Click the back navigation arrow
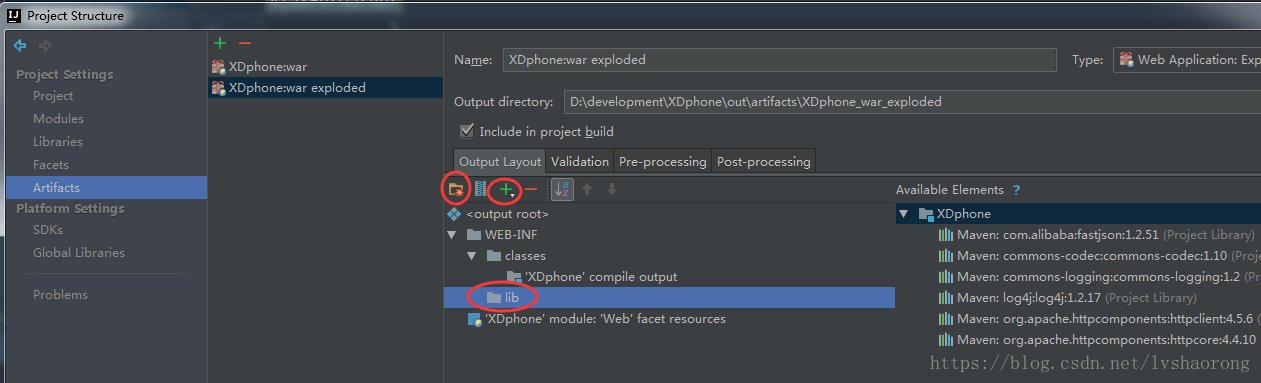This screenshot has width=1261, height=383. click(x=20, y=45)
